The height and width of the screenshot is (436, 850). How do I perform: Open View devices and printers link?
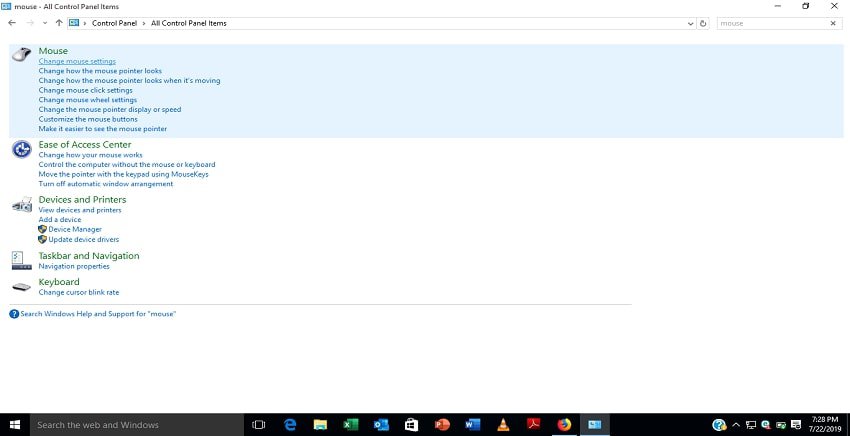pos(80,210)
